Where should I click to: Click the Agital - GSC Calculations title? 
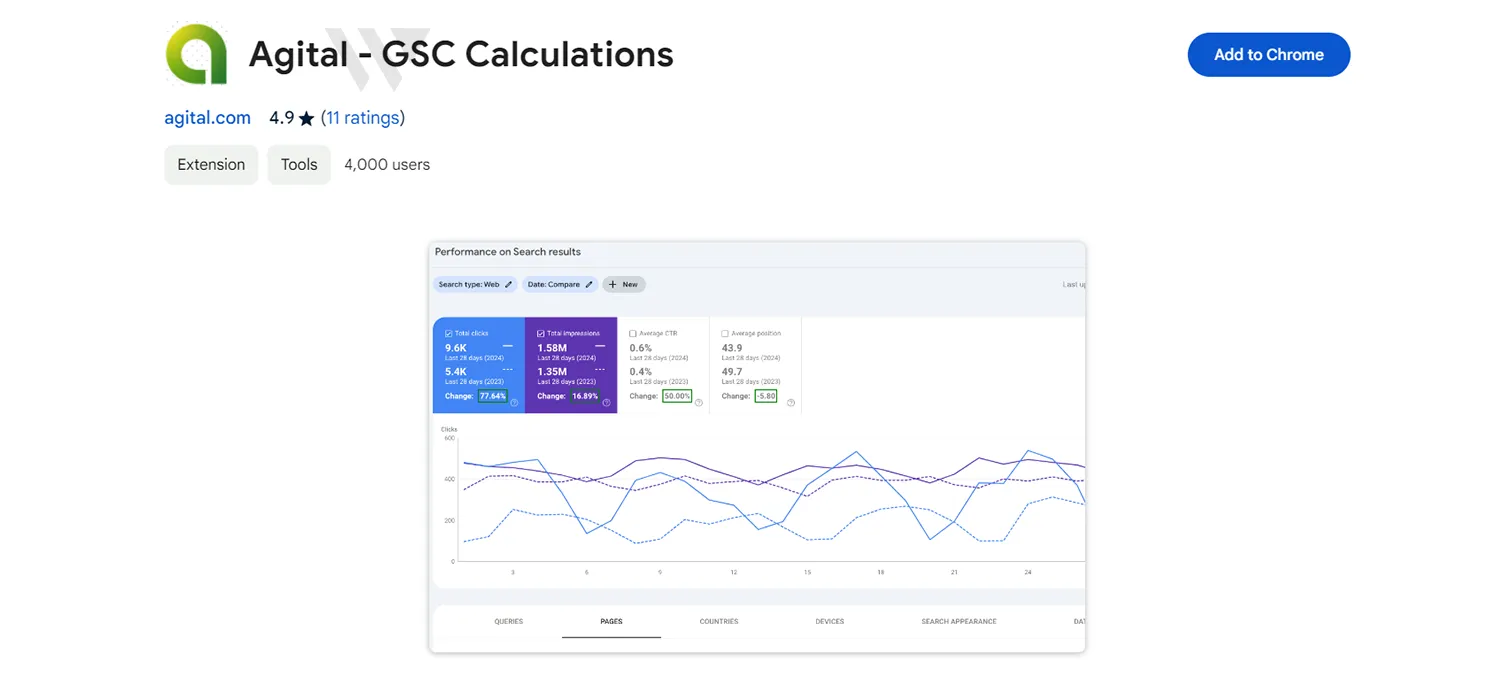click(x=461, y=54)
